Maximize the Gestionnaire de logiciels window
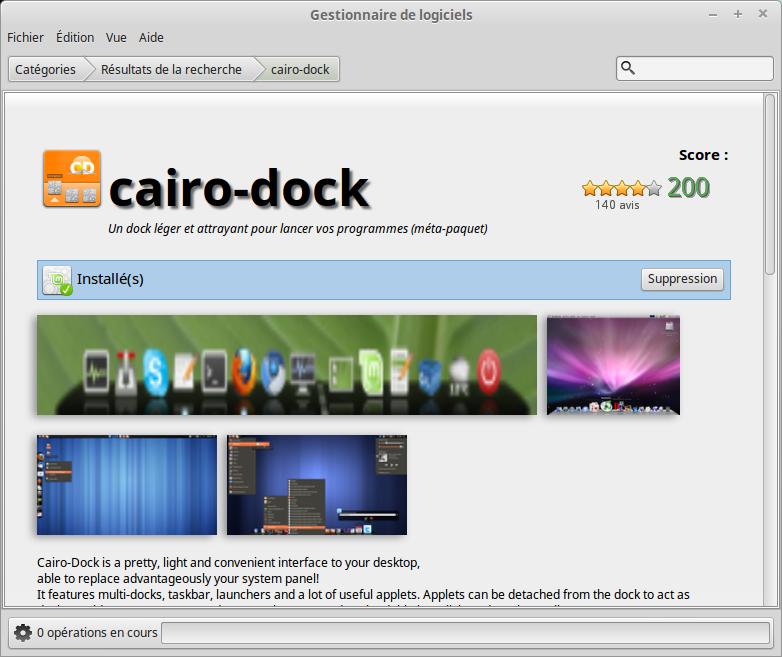 (x=738, y=14)
